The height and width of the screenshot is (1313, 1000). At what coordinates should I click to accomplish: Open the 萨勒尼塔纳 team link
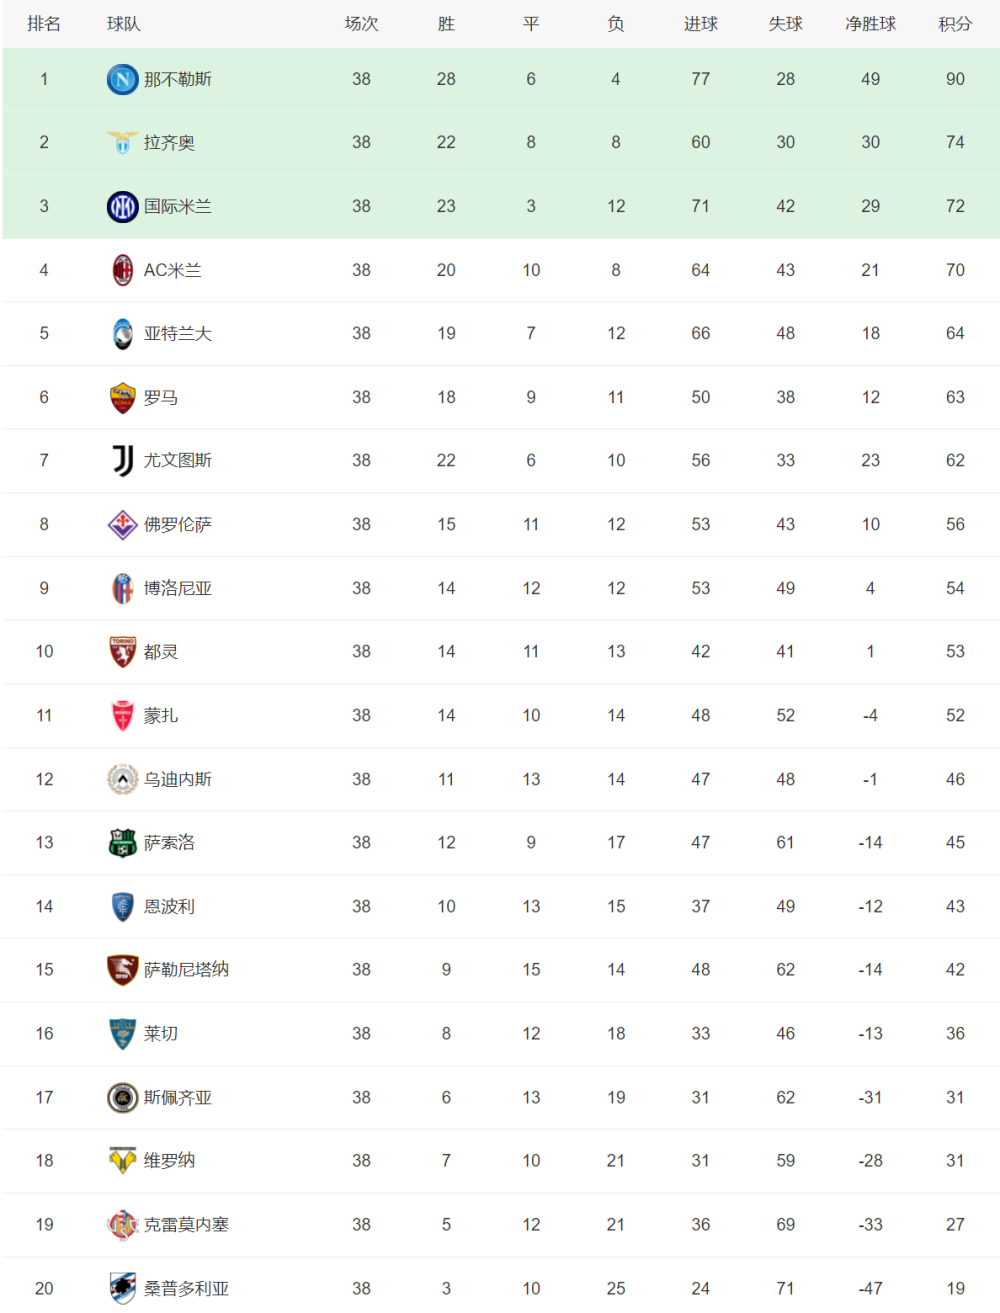(x=186, y=969)
